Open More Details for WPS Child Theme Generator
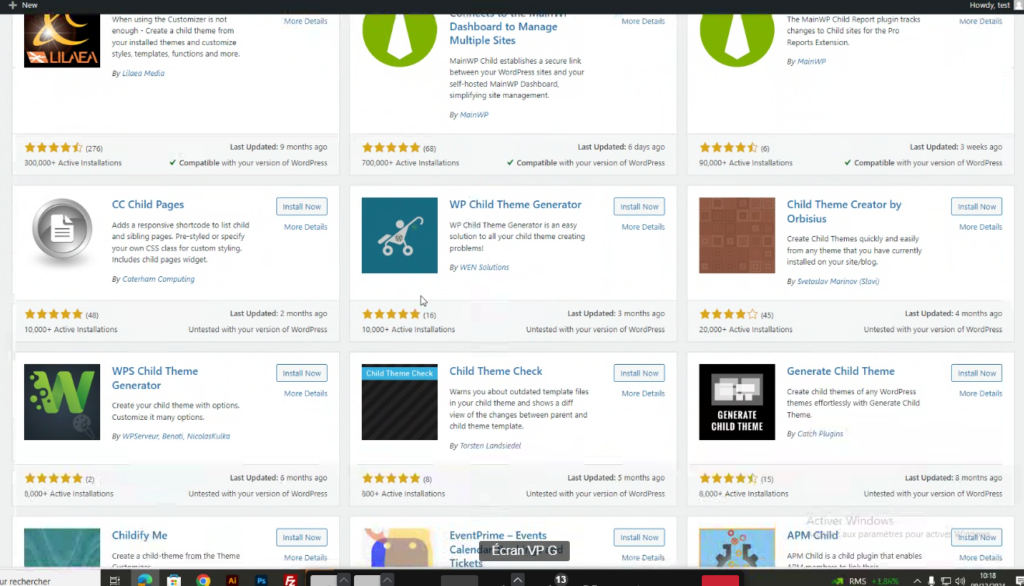The image size is (1024, 586). (x=305, y=393)
